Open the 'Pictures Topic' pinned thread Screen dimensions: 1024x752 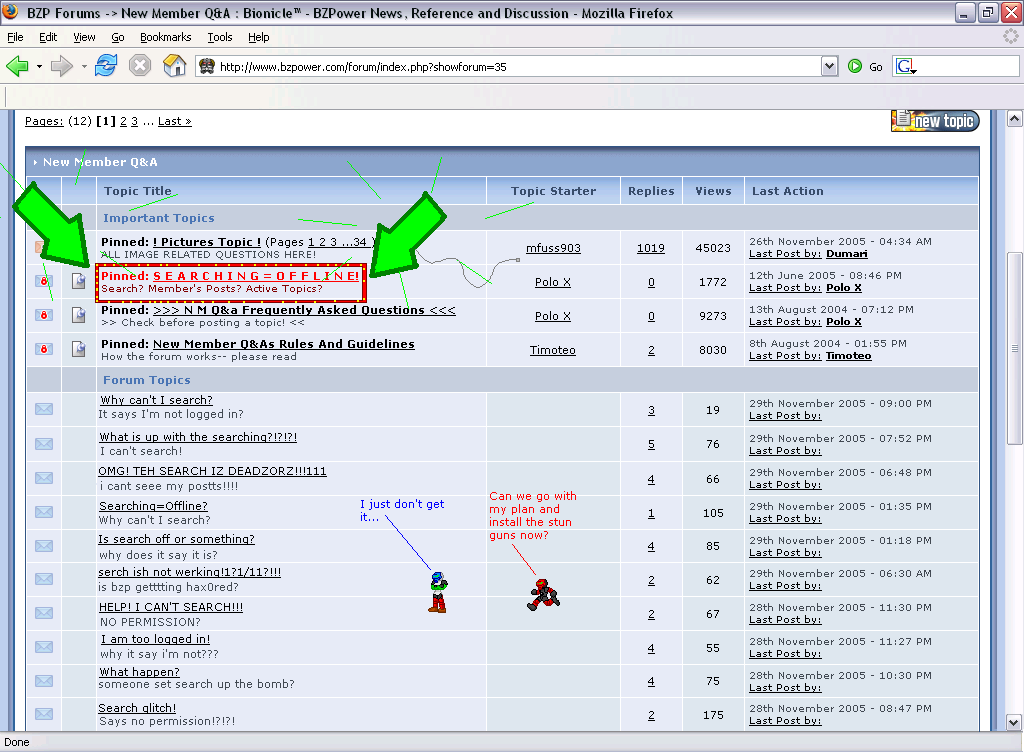[x=207, y=242]
